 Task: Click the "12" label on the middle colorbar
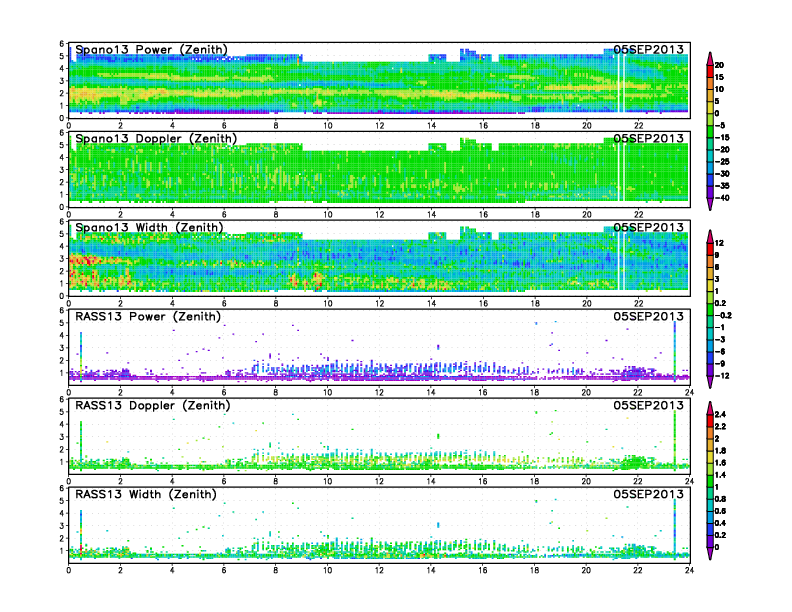click(x=719, y=243)
